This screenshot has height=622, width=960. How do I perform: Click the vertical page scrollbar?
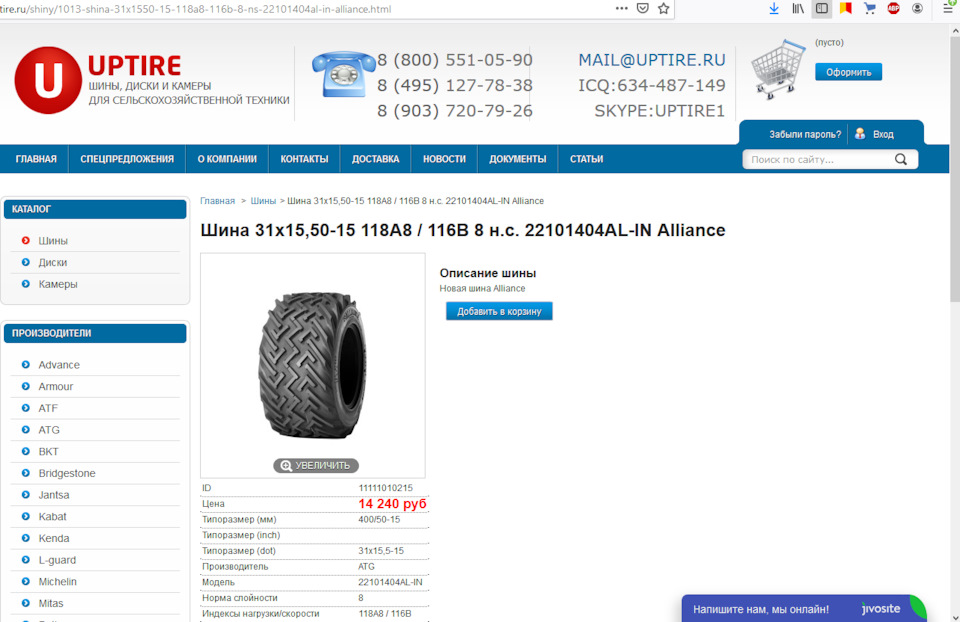[954, 323]
